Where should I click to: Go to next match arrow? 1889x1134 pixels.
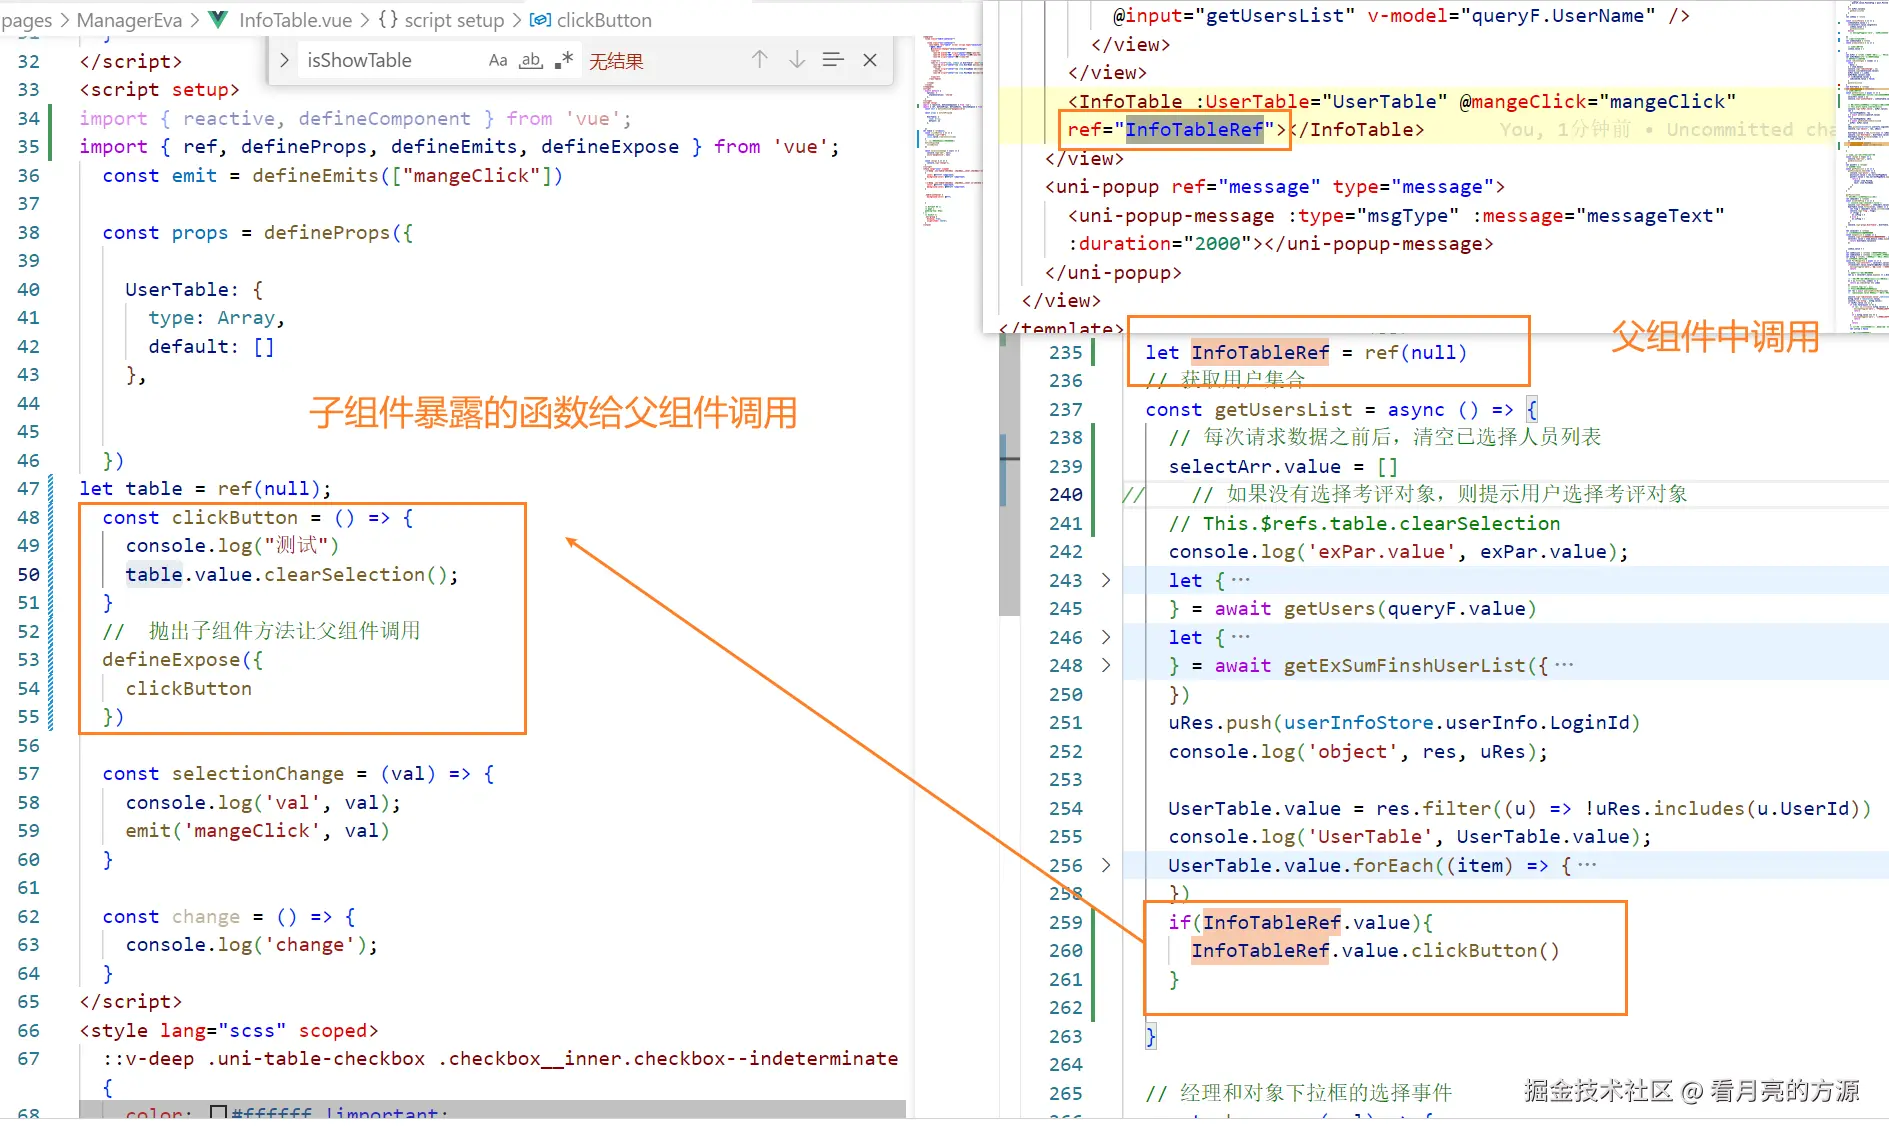point(796,60)
